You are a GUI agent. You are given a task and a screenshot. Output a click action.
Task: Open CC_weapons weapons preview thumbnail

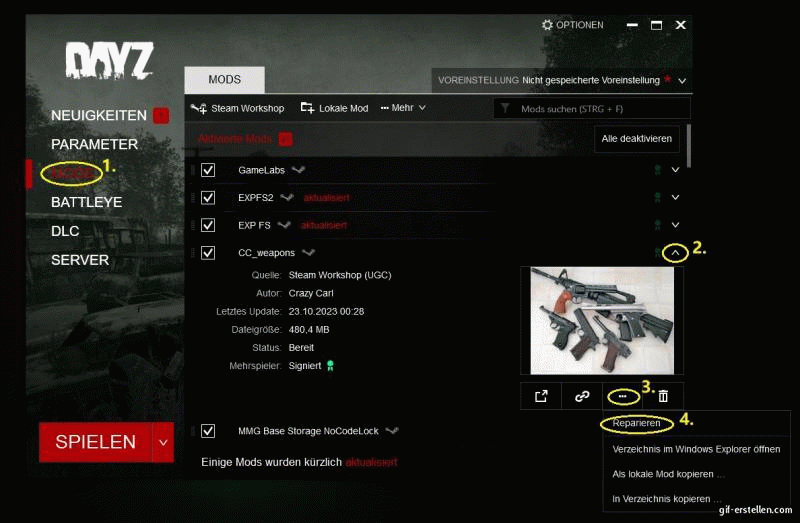pos(602,320)
